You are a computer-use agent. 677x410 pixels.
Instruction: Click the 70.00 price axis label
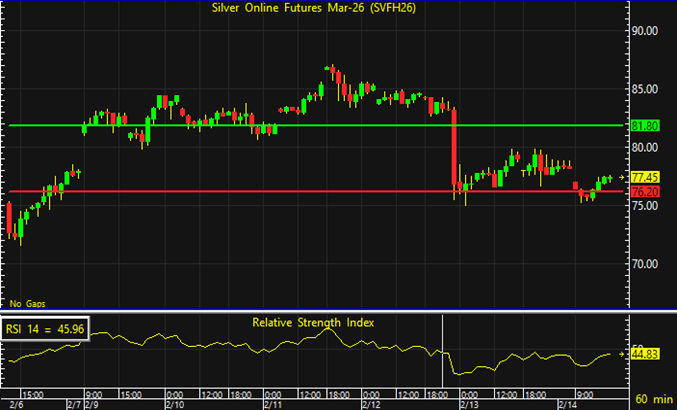click(646, 264)
